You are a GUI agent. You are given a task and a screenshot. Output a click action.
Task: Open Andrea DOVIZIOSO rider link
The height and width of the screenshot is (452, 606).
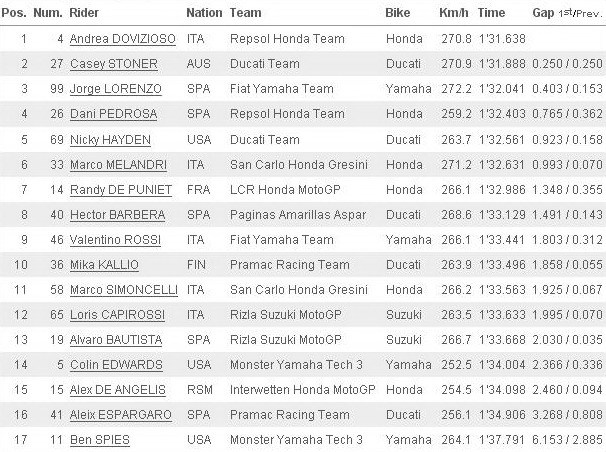pos(123,39)
